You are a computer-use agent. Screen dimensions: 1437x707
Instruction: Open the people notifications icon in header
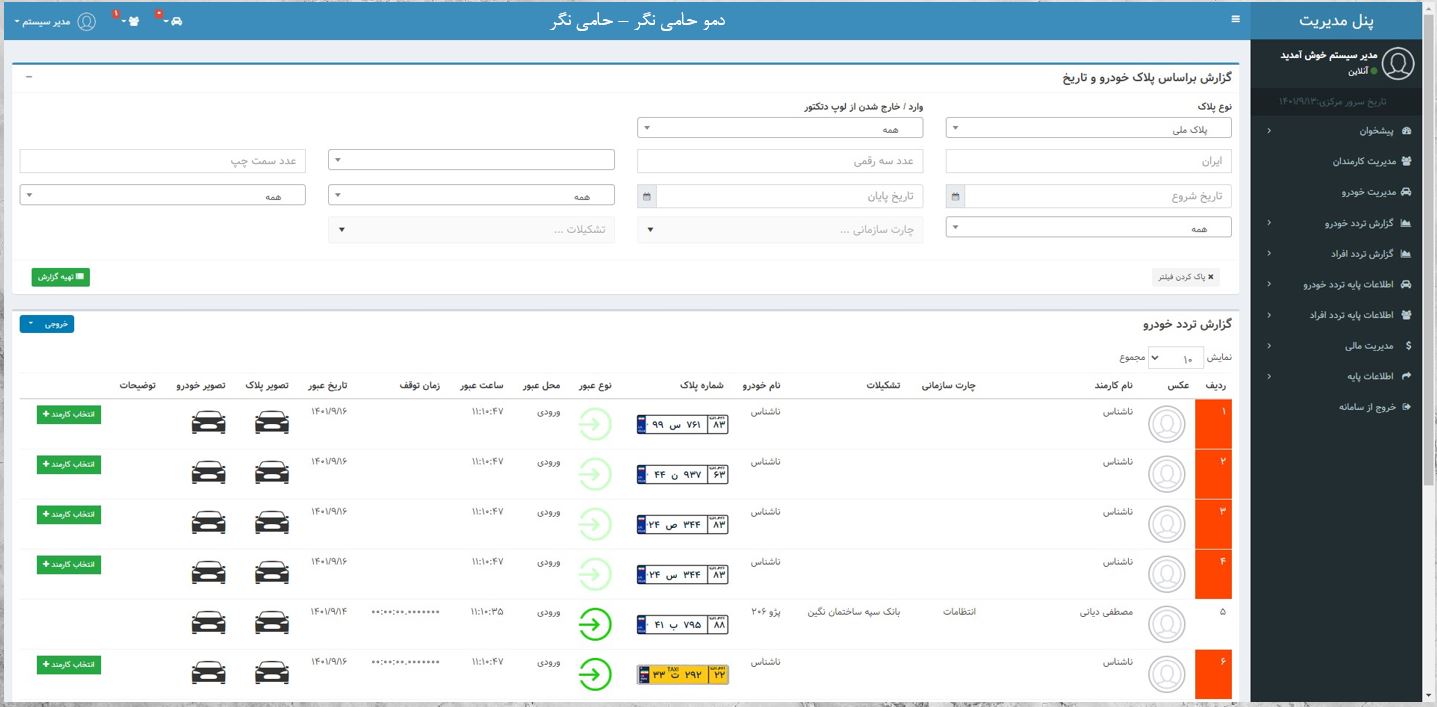(133, 21)
